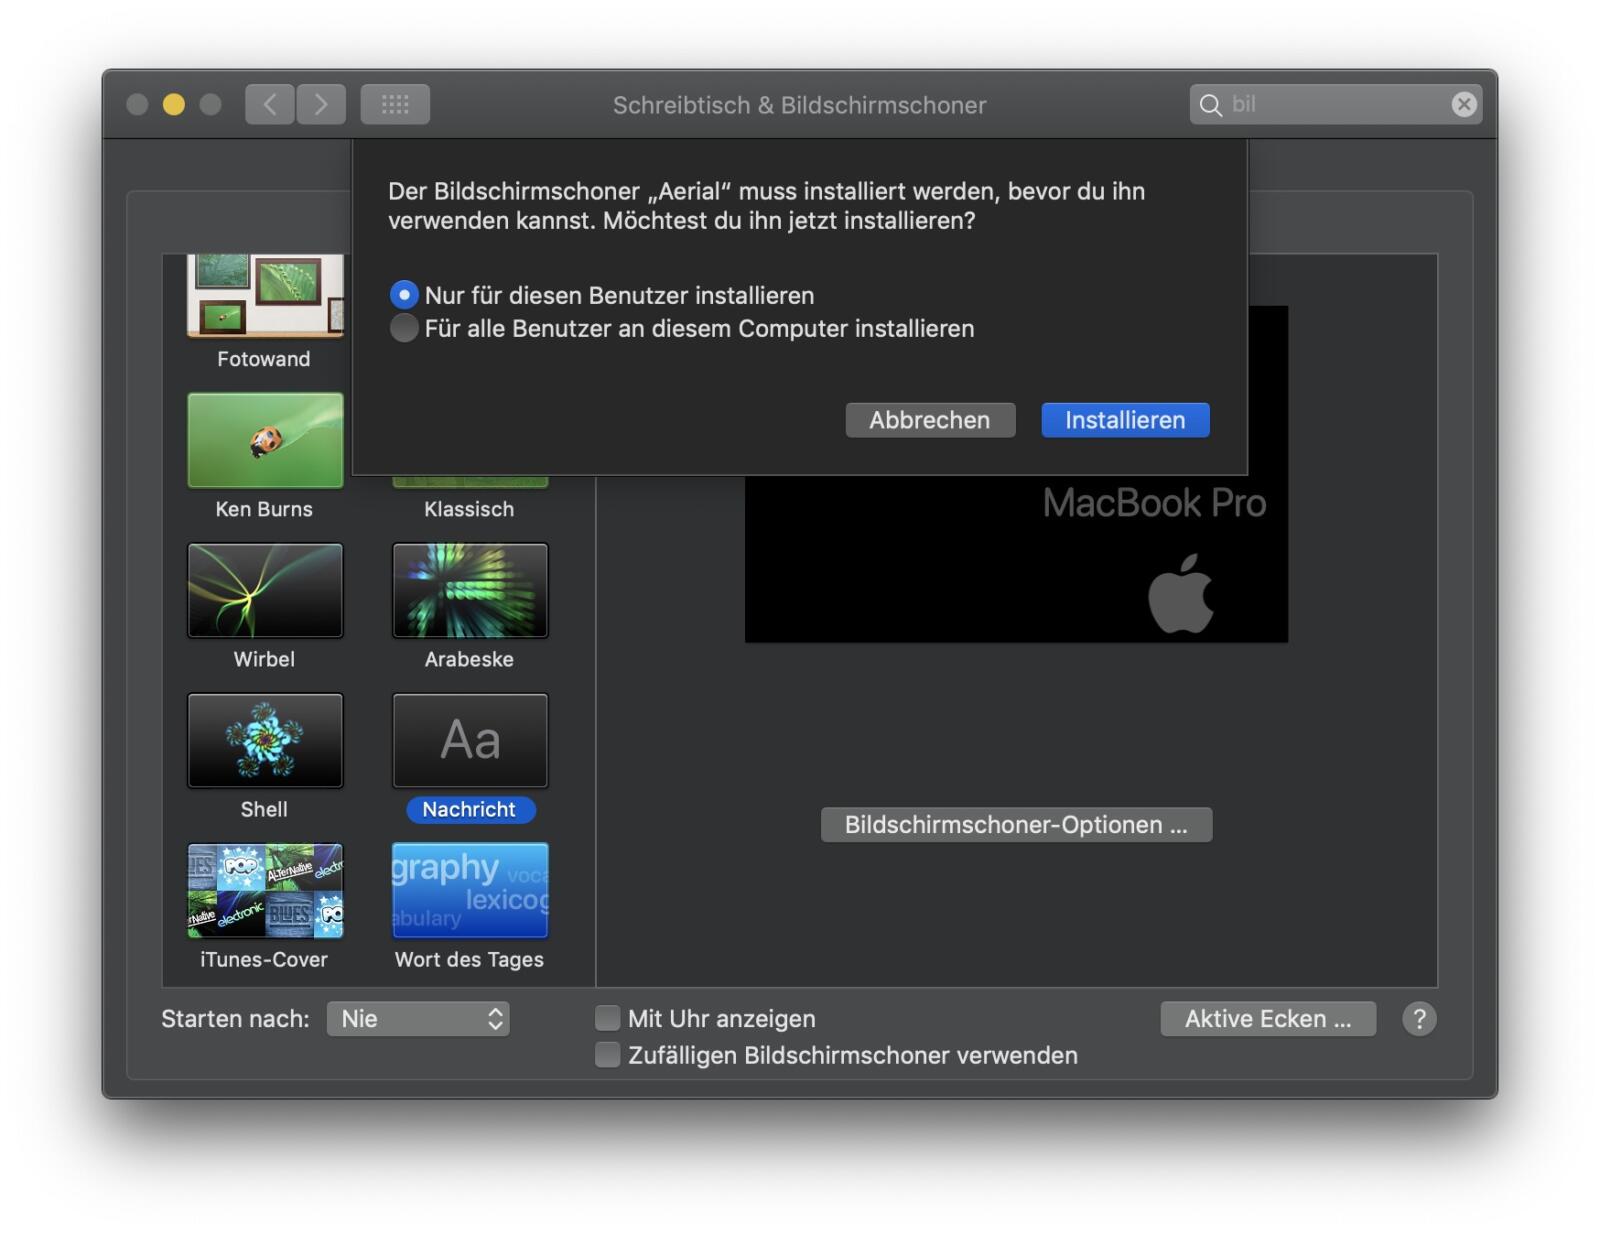Choose the iTunes-Cover screensaver
1600x1234 pixels.
tap(265, 890)
